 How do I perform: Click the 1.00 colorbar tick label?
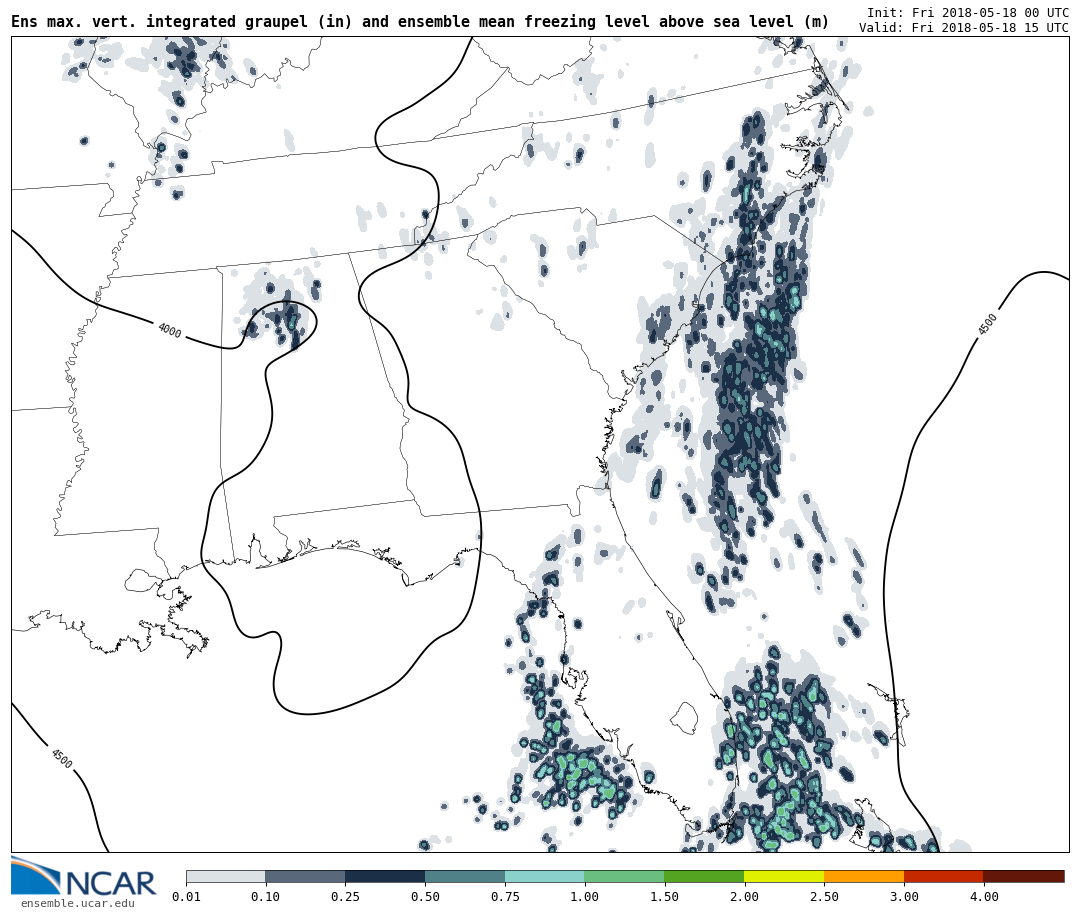pyautogui.click(x=584, y=897)
